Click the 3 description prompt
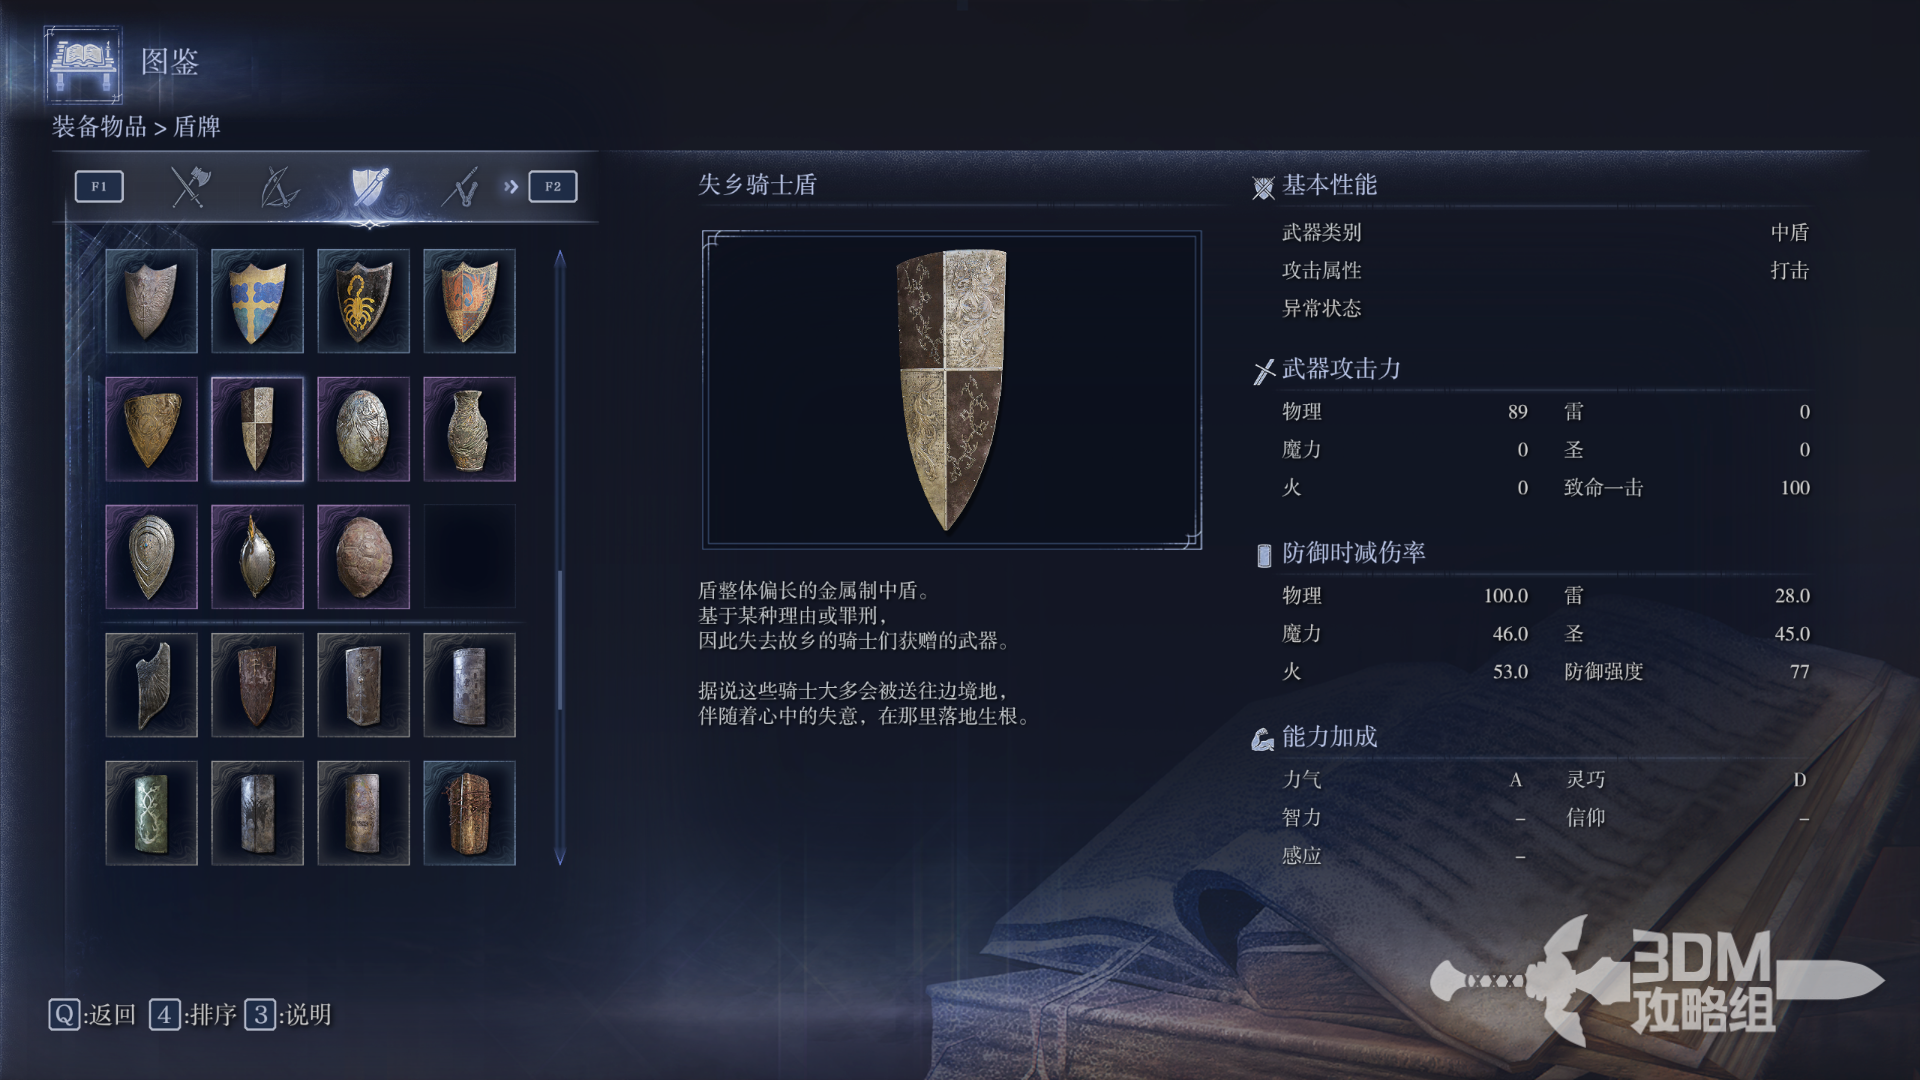Viewport: 1920px width, 1080px height. coord(288,1015)
